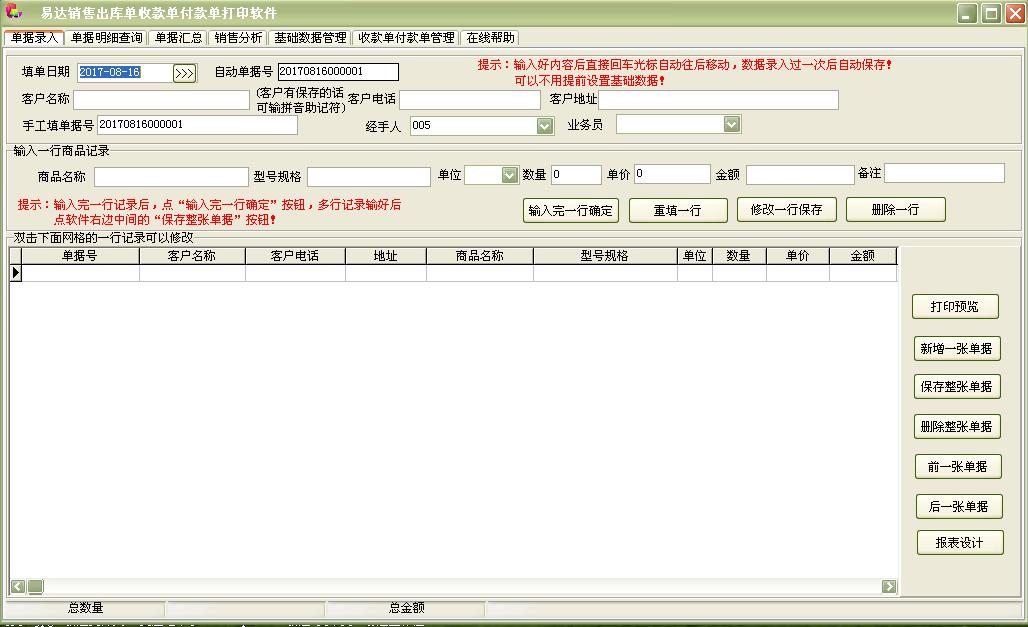
Task: Click the grid 客户名称 column header
Action: (192, 256)
